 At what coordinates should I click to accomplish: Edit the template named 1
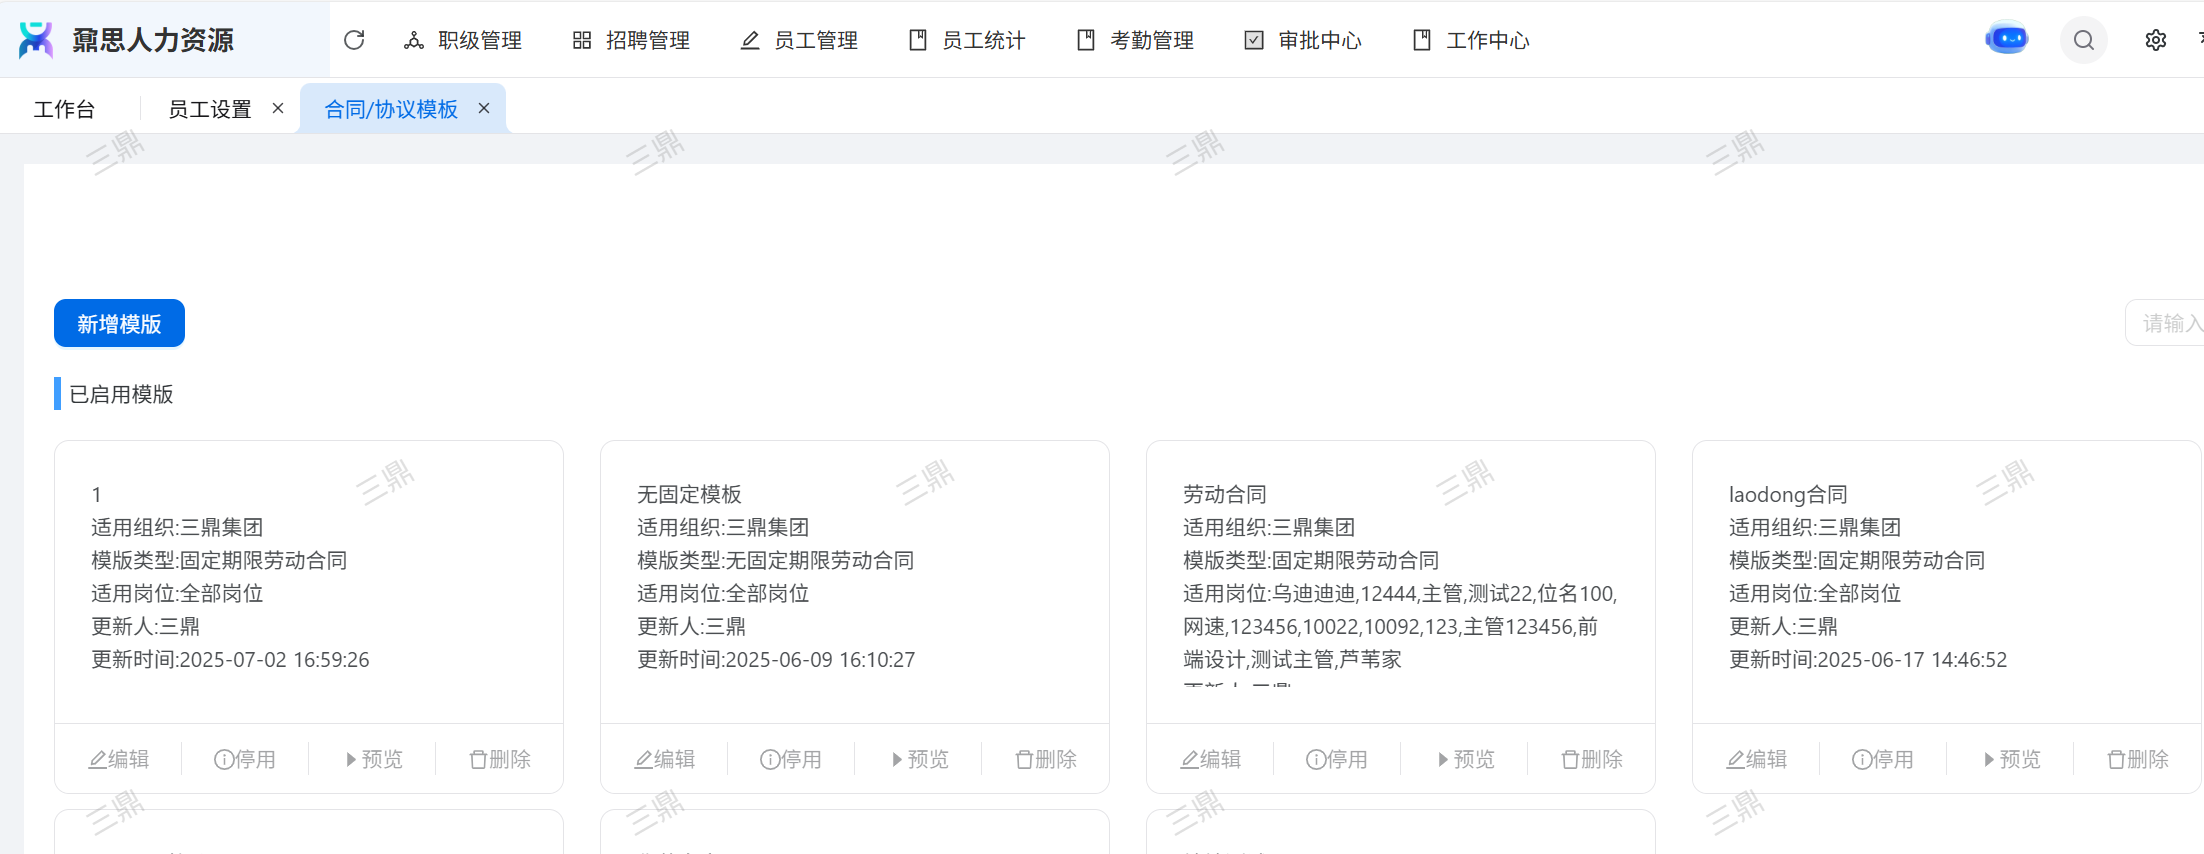119,759
